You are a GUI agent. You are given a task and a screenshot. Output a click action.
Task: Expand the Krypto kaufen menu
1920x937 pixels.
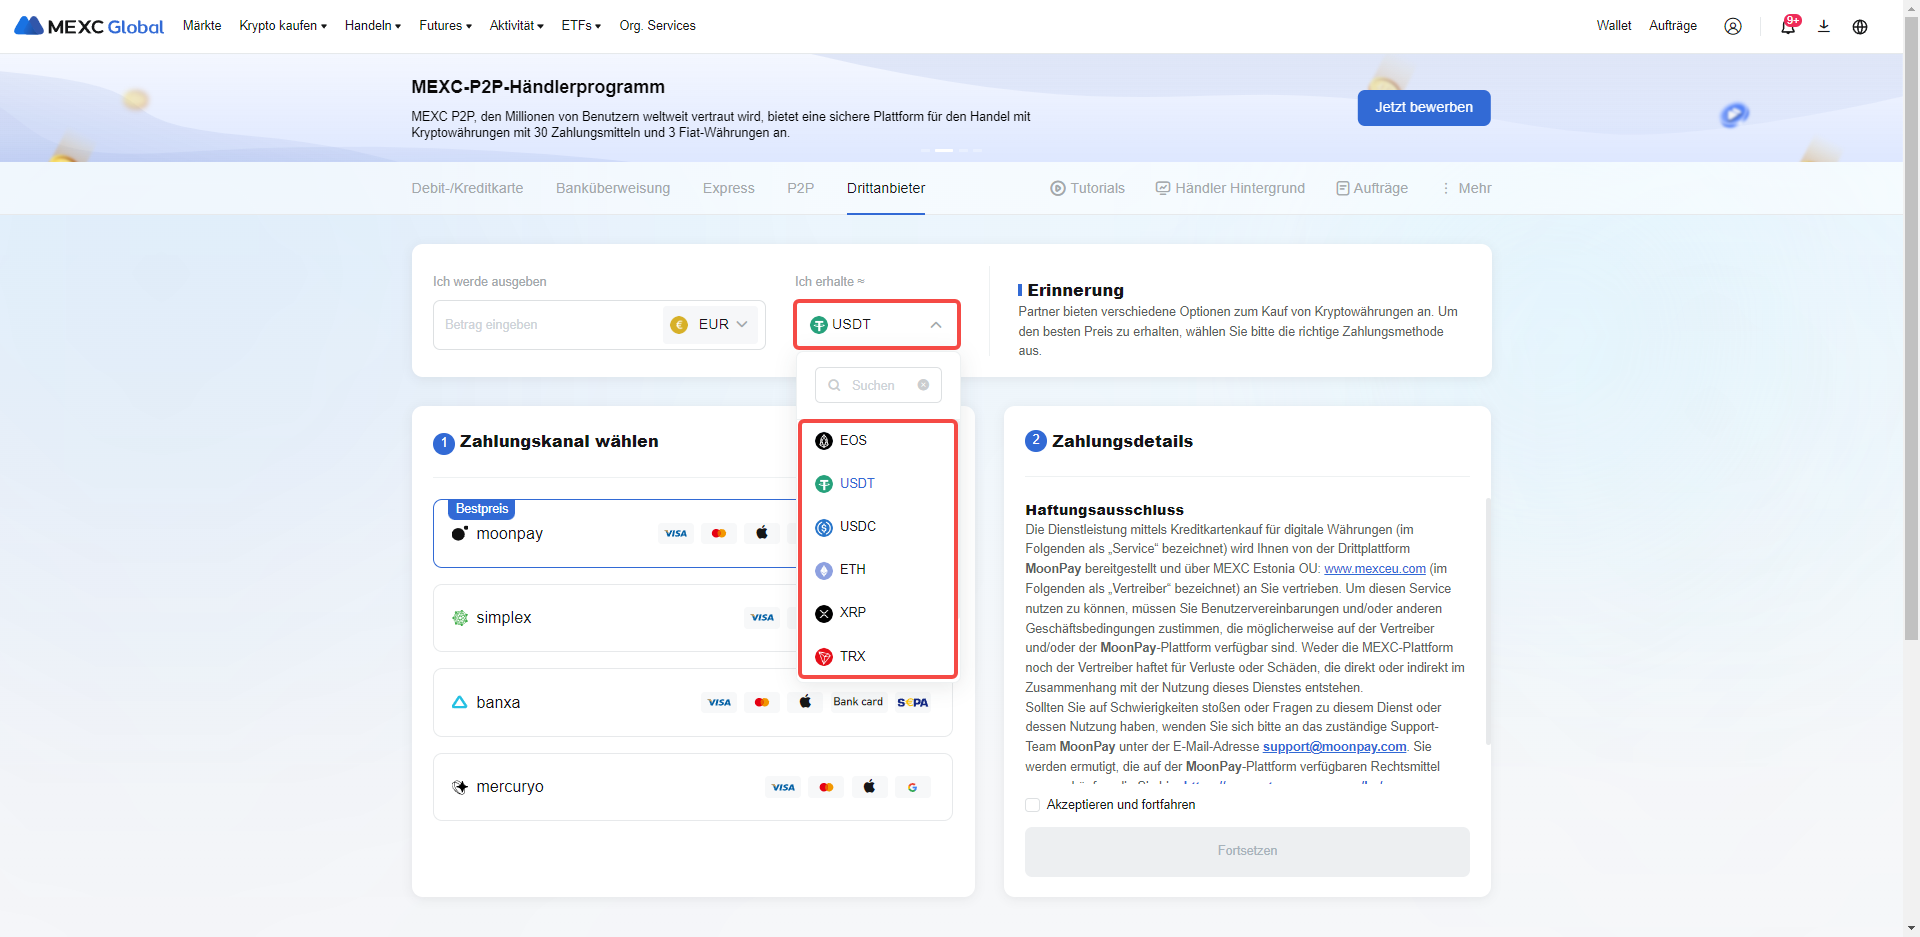(283, 26)
